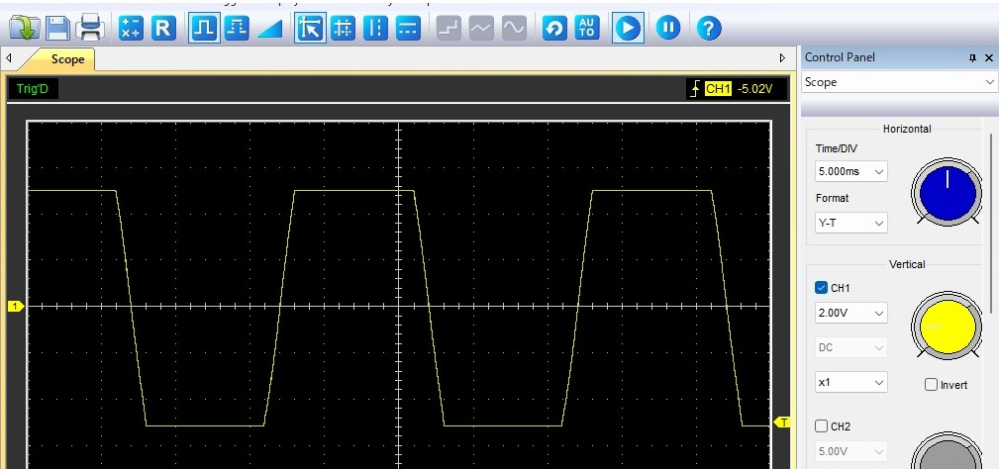Open CH1 voltage 2.00V dropdown
This screenshot has height=469, width=999.
pos(851,313)
